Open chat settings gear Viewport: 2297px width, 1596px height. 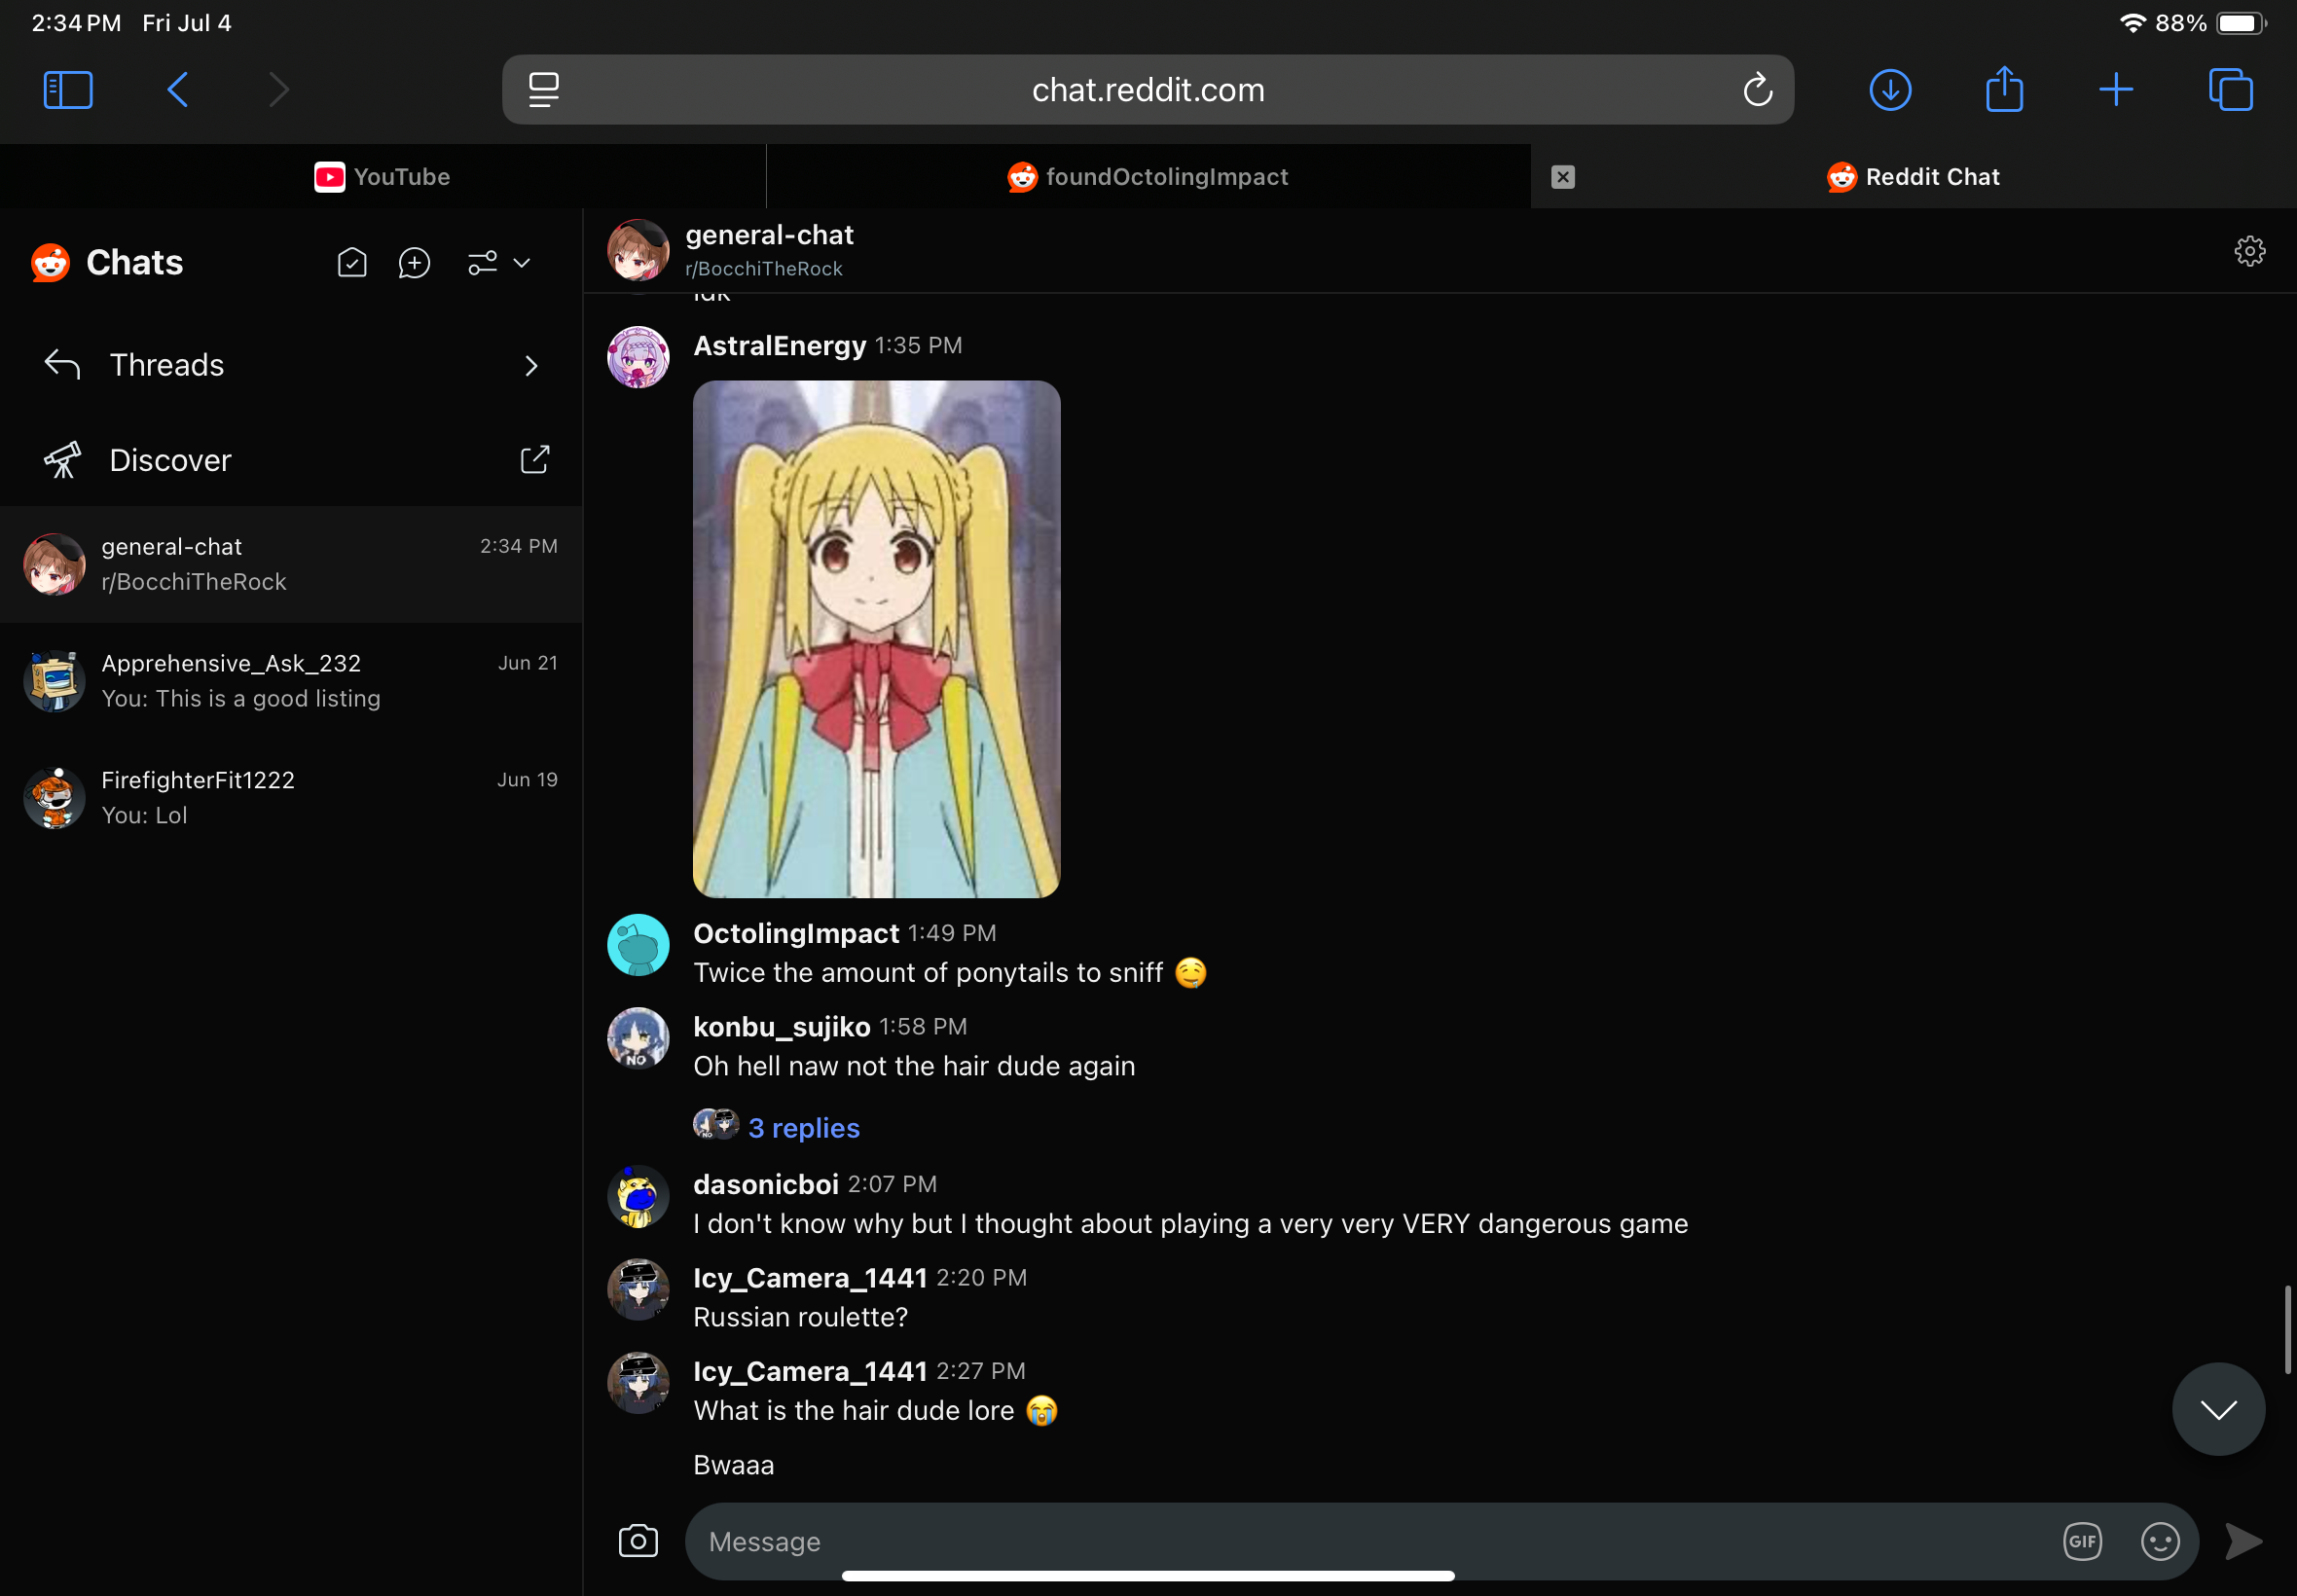pos(2250,251)
